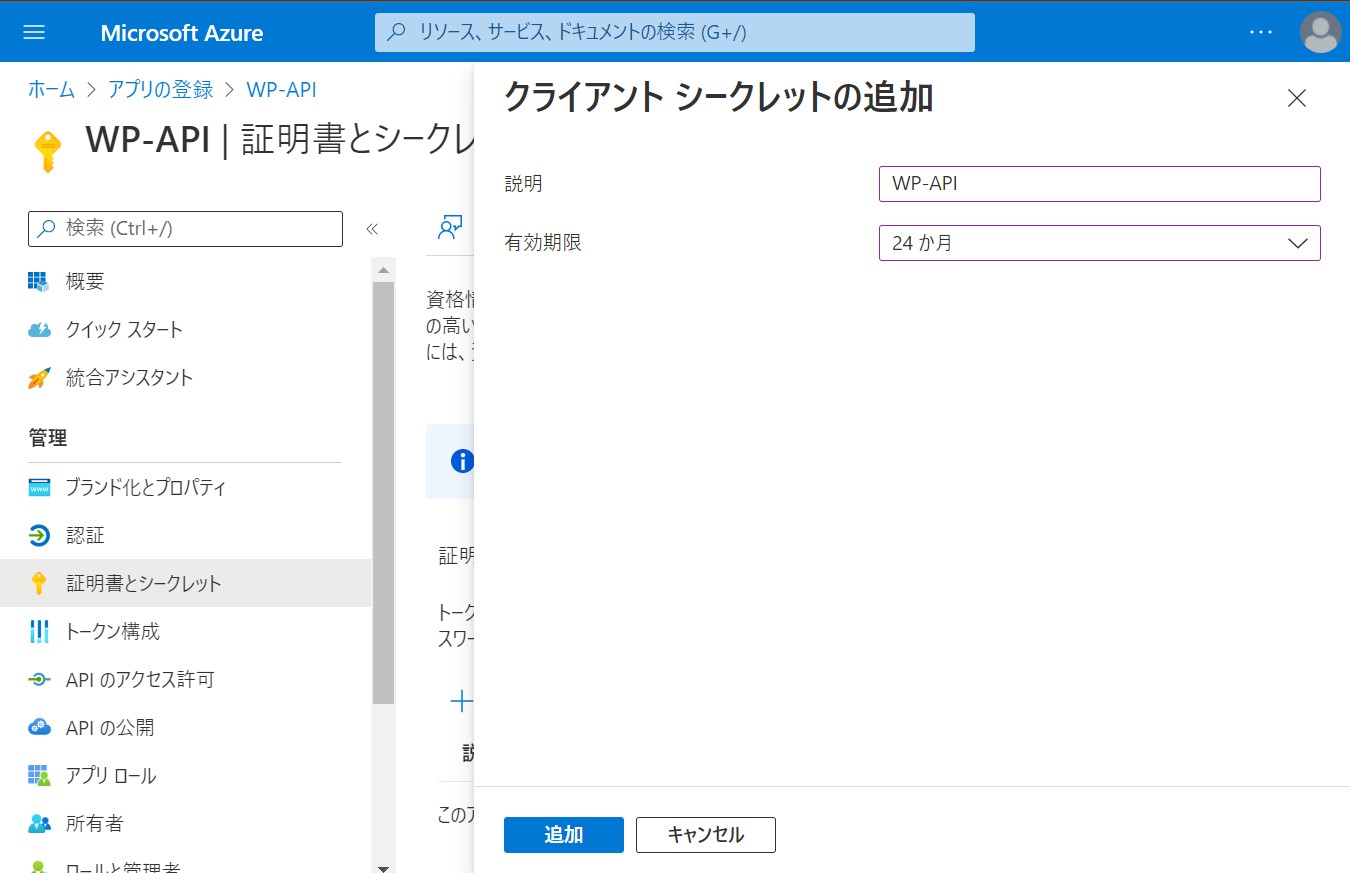Click the 追加 button
This screenshot has width=1350, height=873.
[564, 835]
